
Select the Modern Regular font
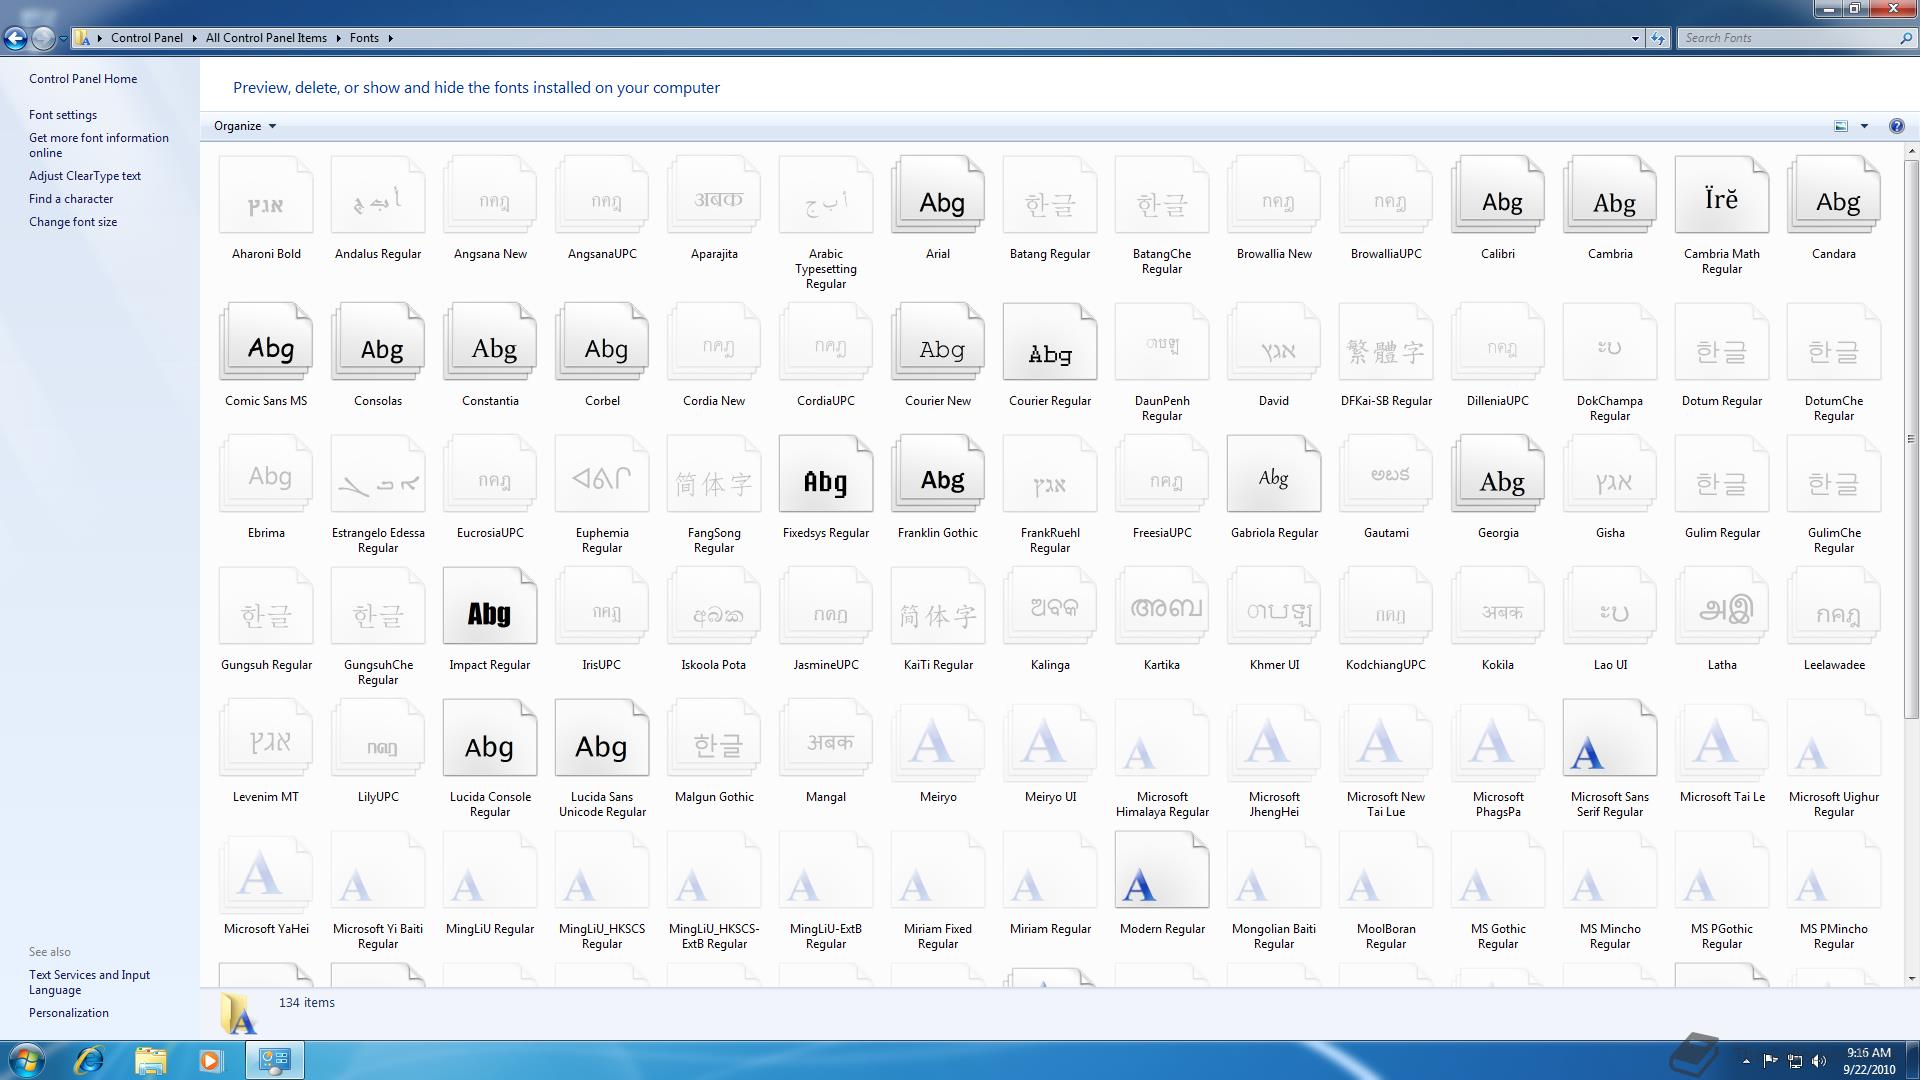(x=1162, y=871)
